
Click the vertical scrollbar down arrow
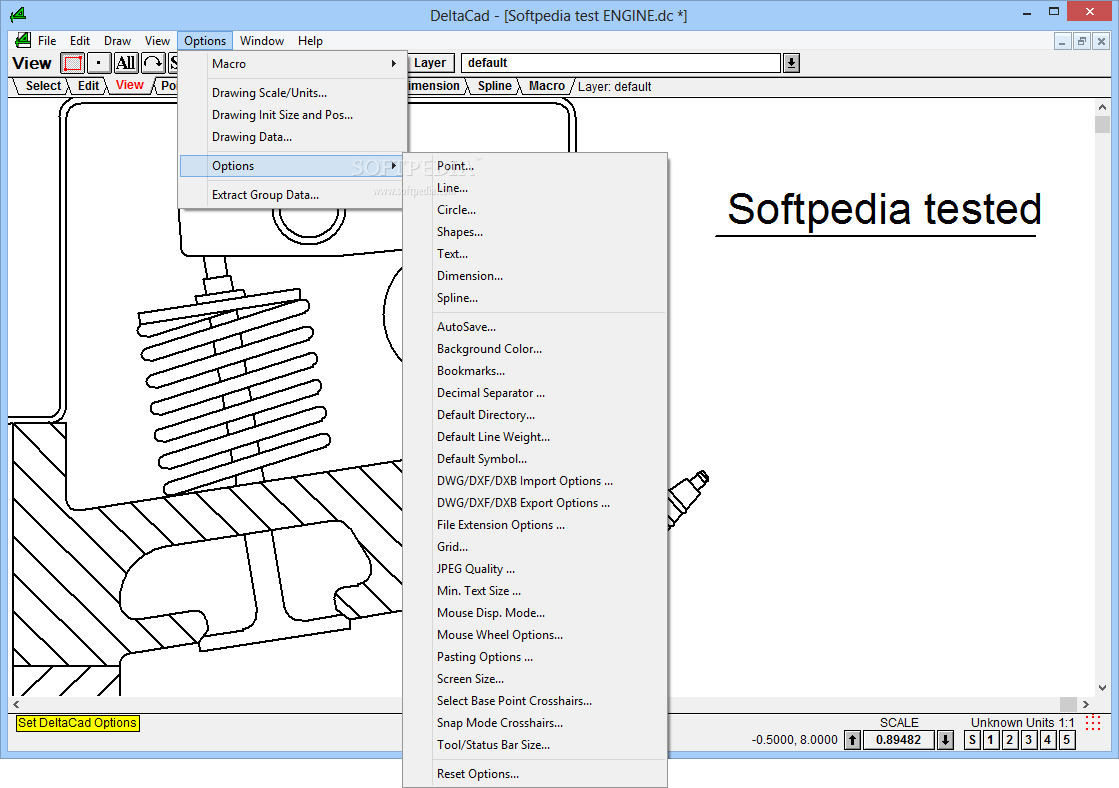tap(1103, 688)
